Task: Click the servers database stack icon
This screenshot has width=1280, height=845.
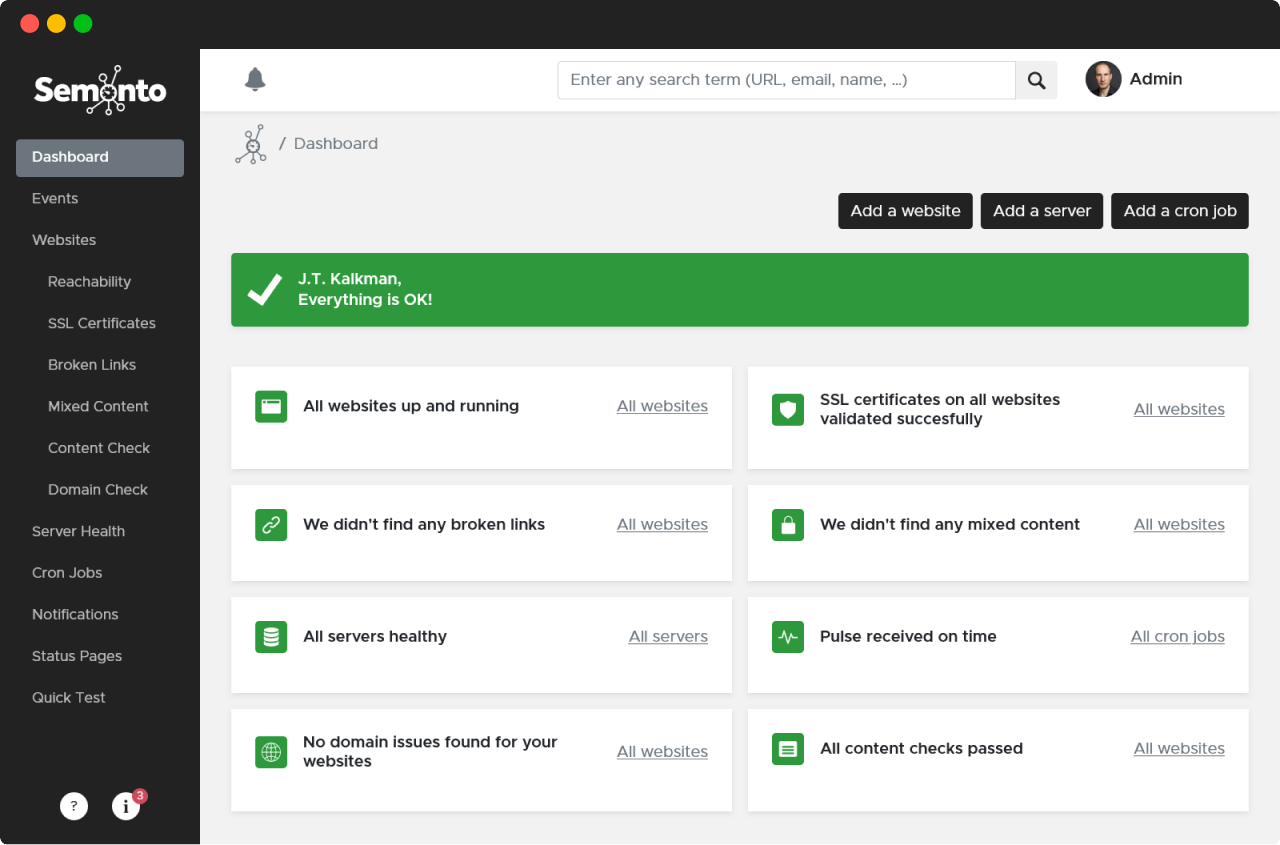Action: pyautogui.click(x=271, y=637)
